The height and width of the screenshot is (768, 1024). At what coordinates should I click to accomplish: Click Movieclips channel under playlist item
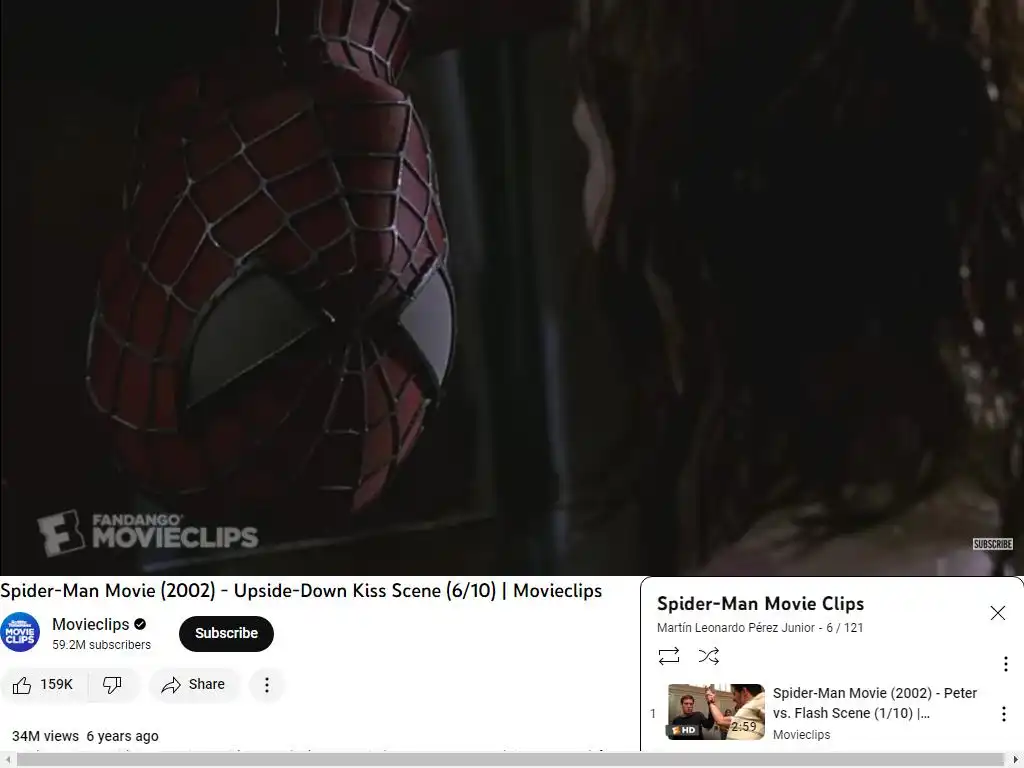pos(801,735)
